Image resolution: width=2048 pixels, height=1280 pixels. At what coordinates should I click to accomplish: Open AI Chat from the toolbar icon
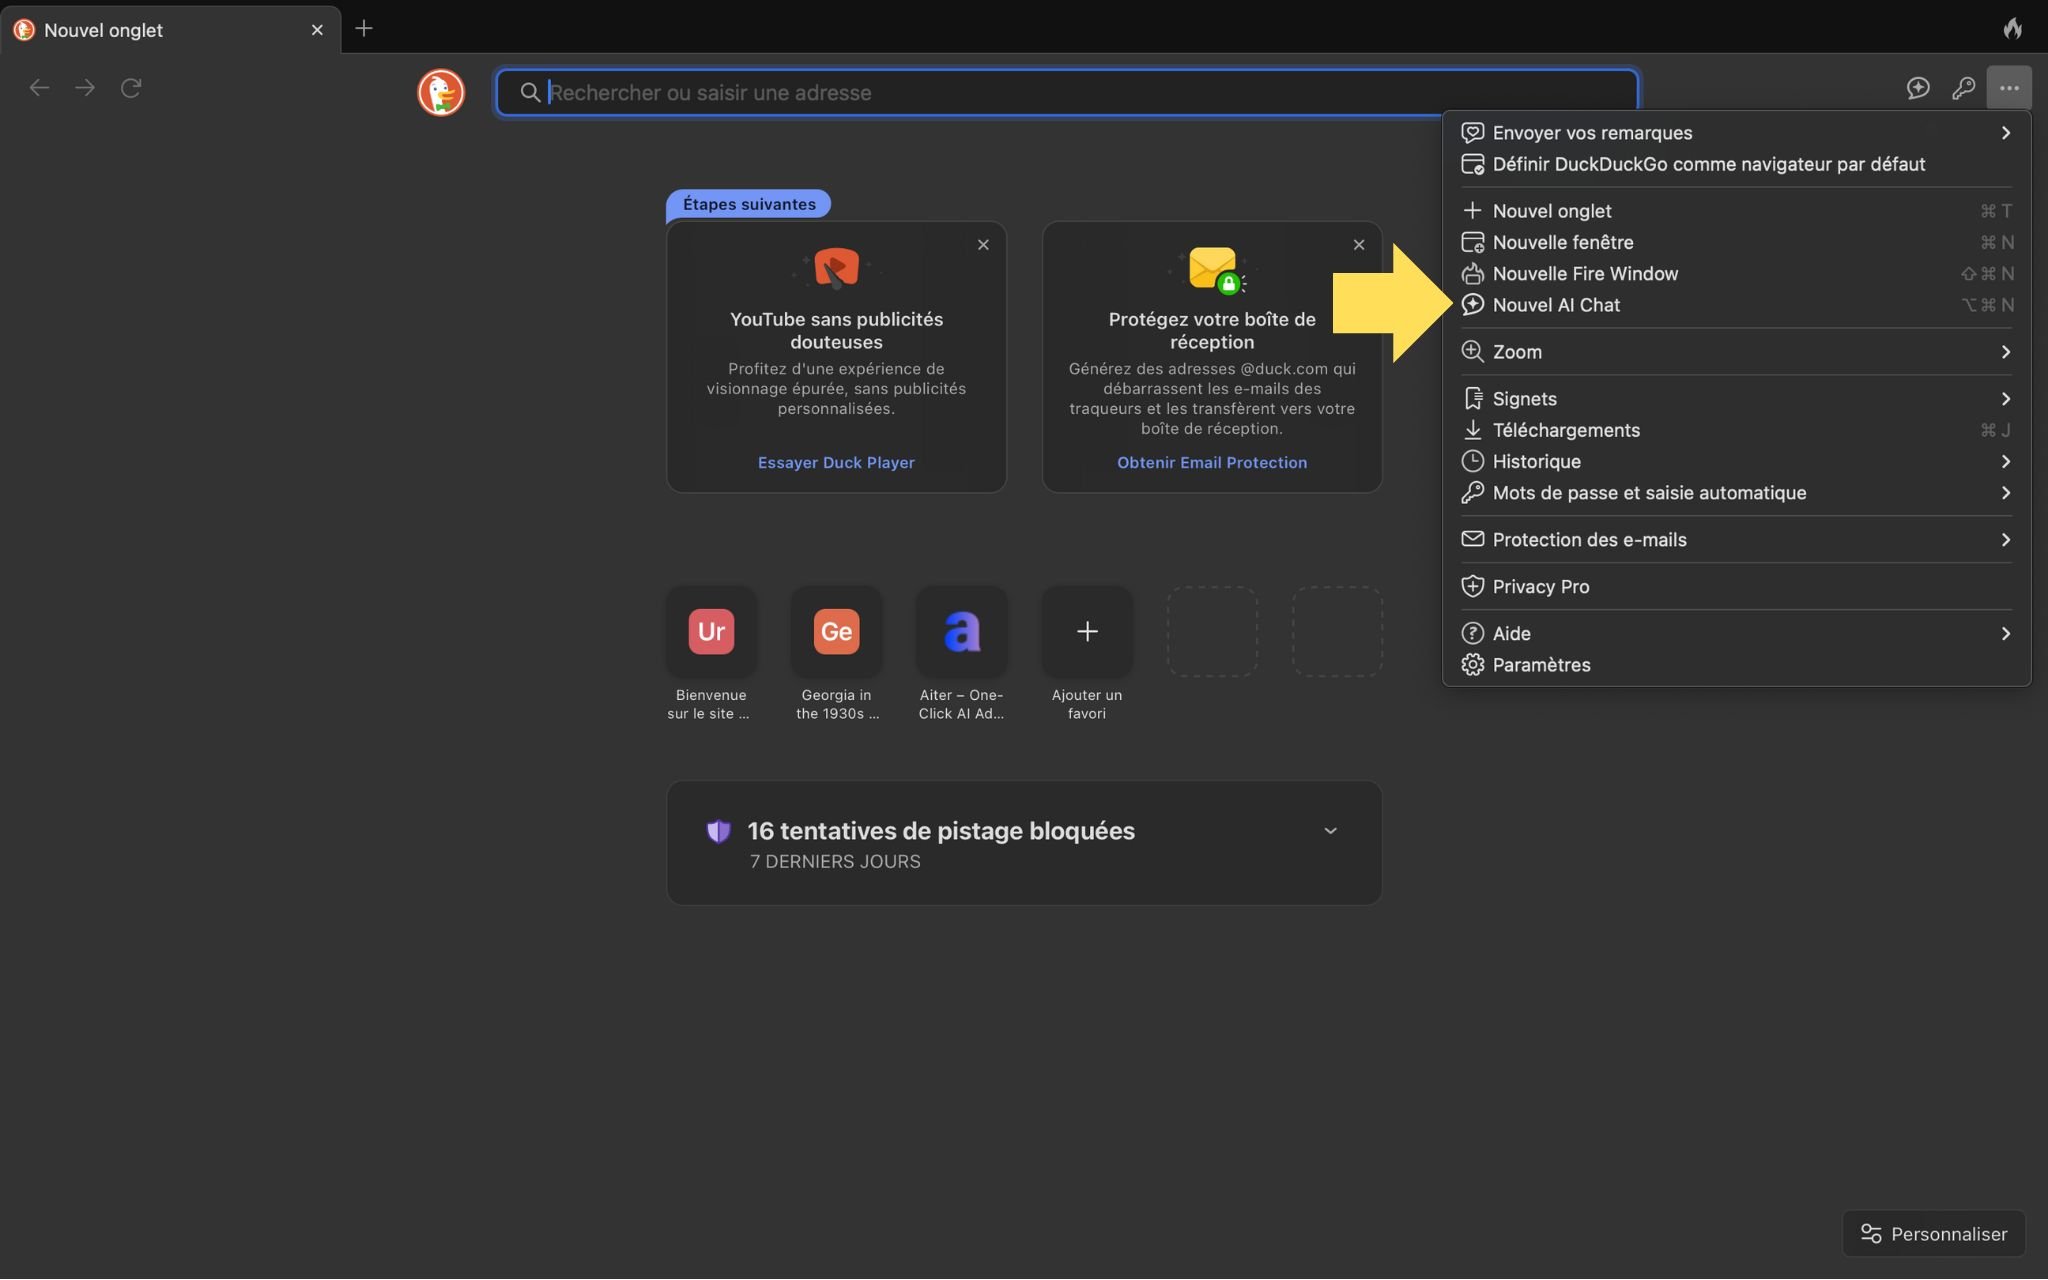coord(1918,88)
